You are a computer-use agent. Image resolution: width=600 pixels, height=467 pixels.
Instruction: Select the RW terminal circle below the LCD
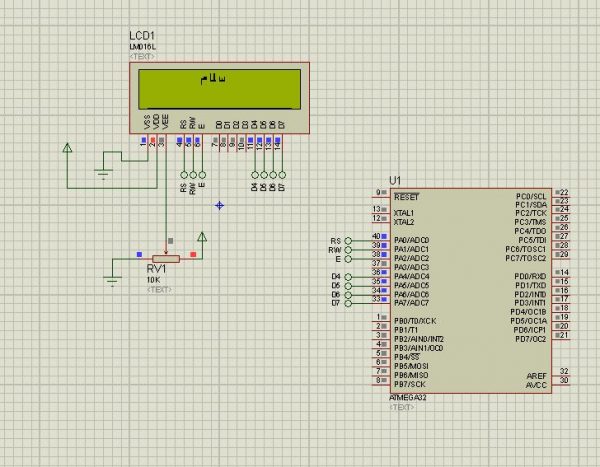point(193,175)
